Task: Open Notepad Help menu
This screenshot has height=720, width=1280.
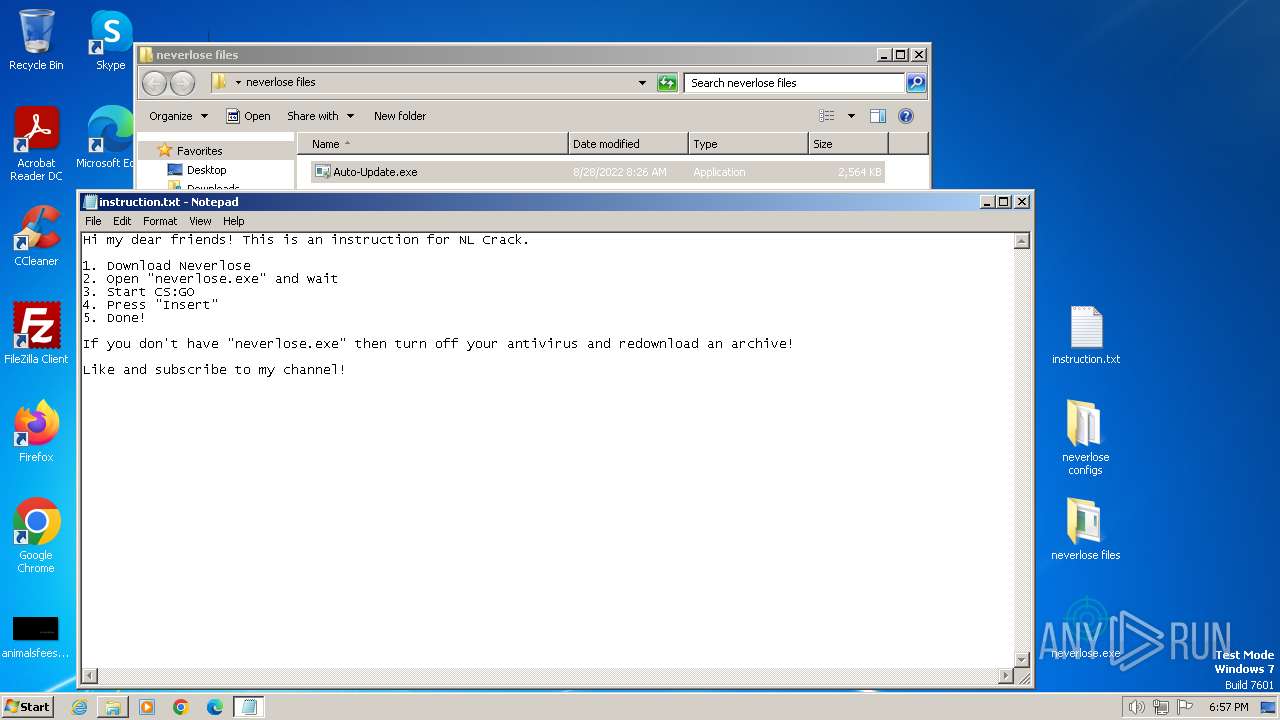Action: tap(233, 221)
